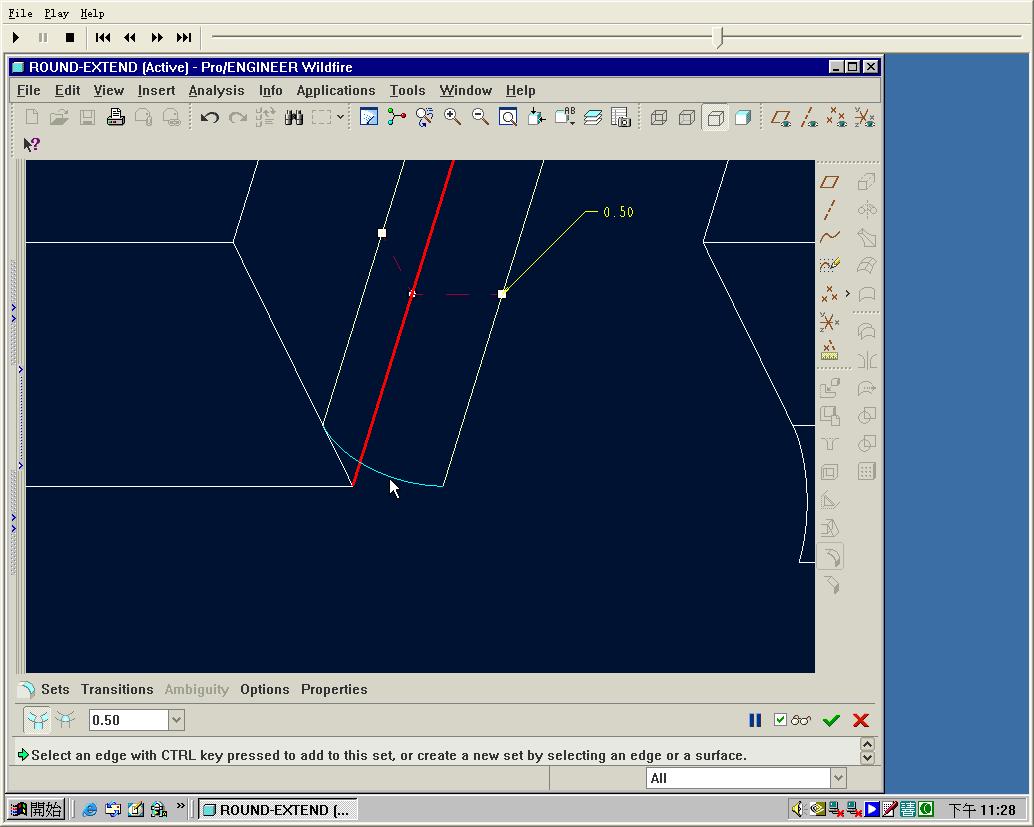Select the Spin Center icon
Viewport: 1034px width, 827px height.
point(396,117)
